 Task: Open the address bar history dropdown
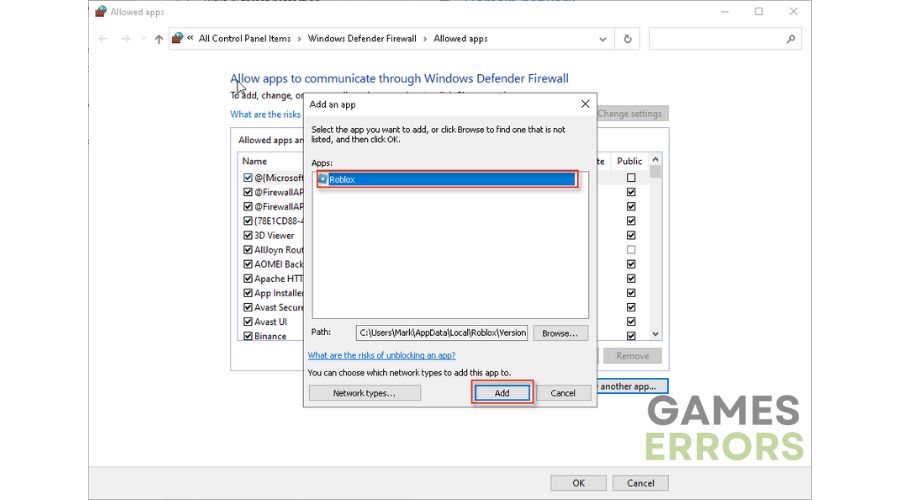603,39
